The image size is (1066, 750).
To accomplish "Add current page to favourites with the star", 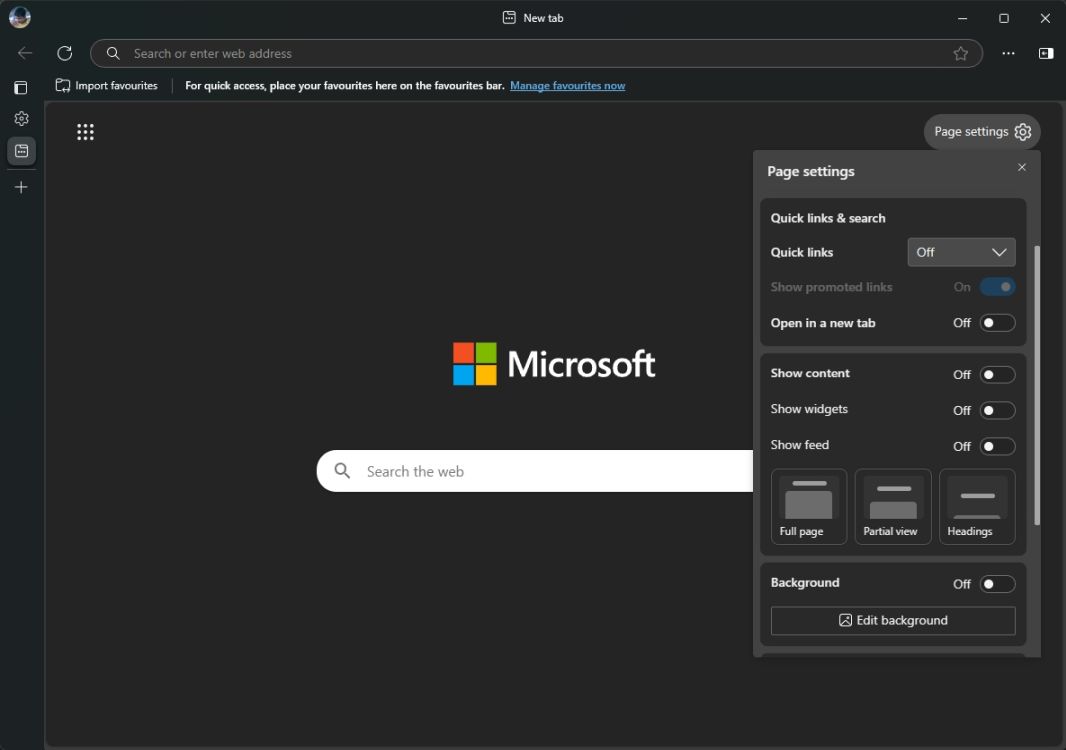I will (961, 53).
